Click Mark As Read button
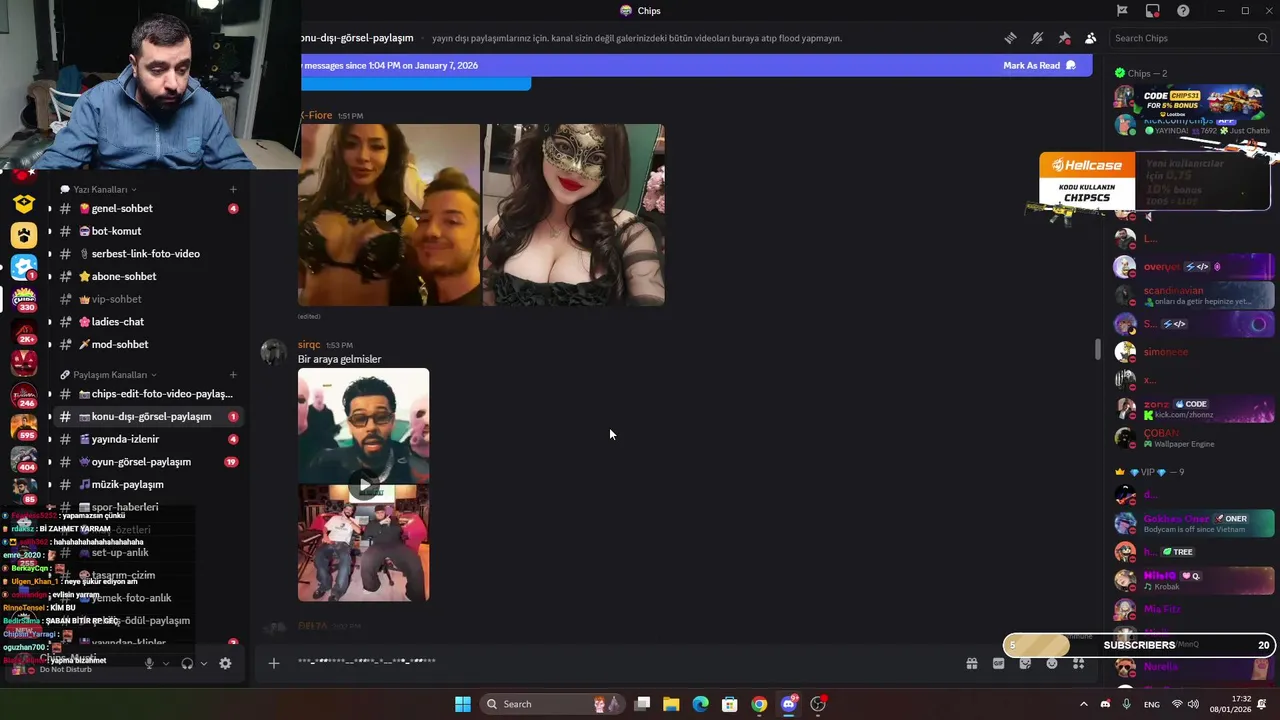1280x720 pixels. [1039, 65]
